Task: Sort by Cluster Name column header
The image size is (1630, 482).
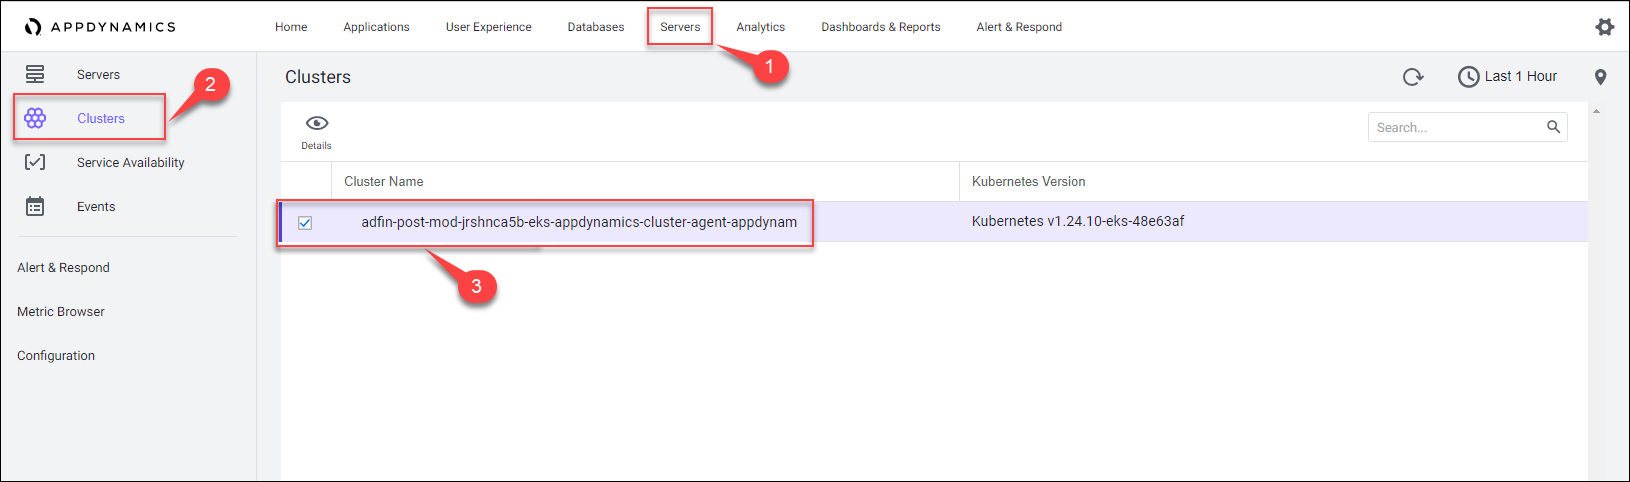Action: 384,181
